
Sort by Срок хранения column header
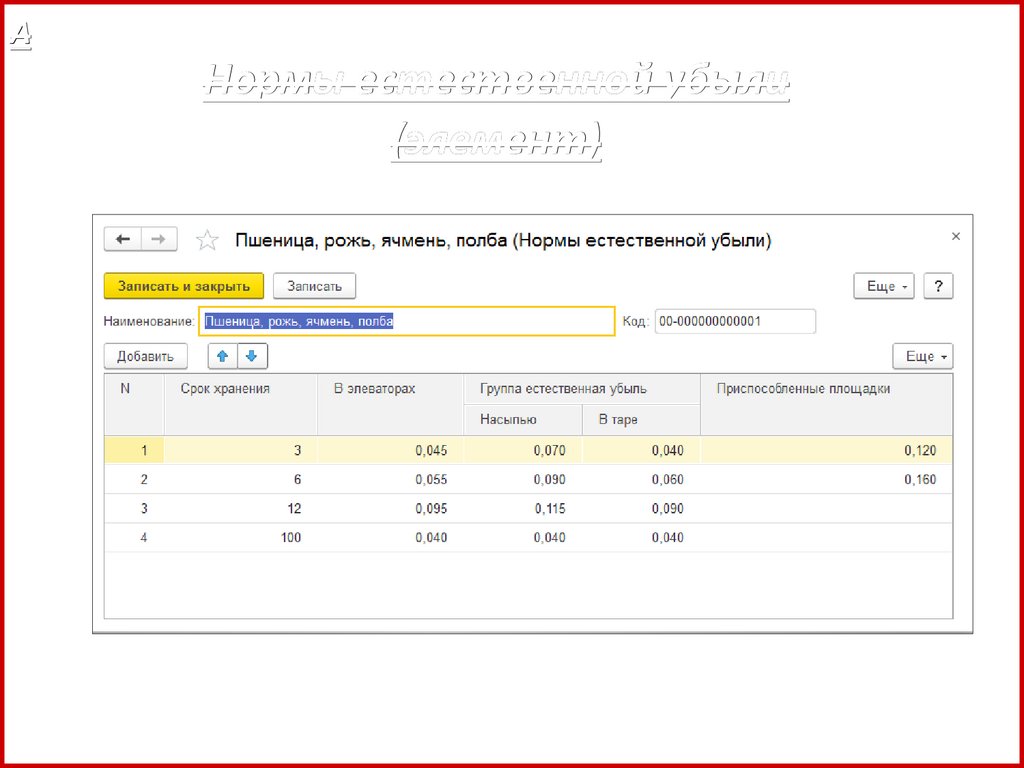point(225,389)
